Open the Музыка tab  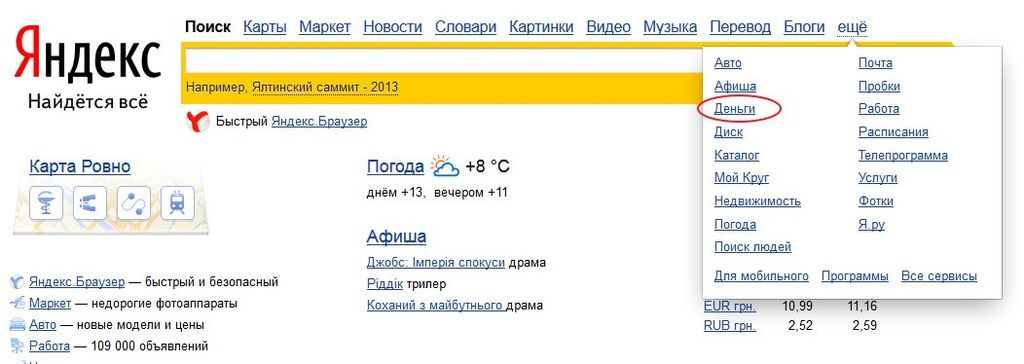click(670, 27)
